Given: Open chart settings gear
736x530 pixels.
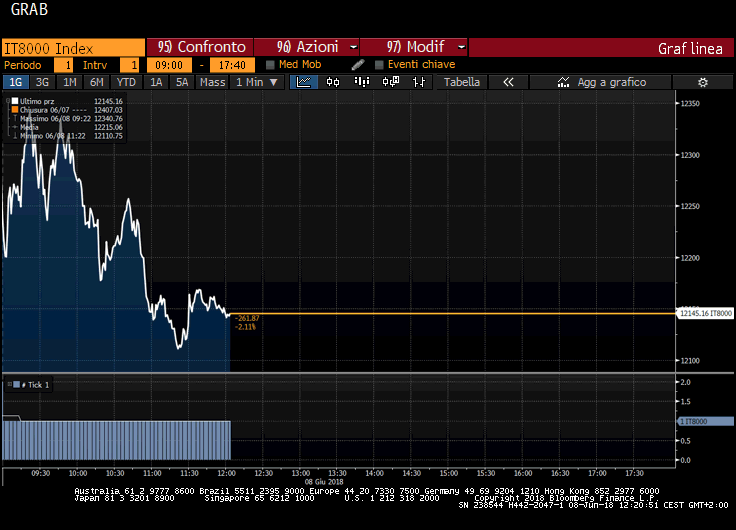Looking at the screenshot, I should [703, 83].
